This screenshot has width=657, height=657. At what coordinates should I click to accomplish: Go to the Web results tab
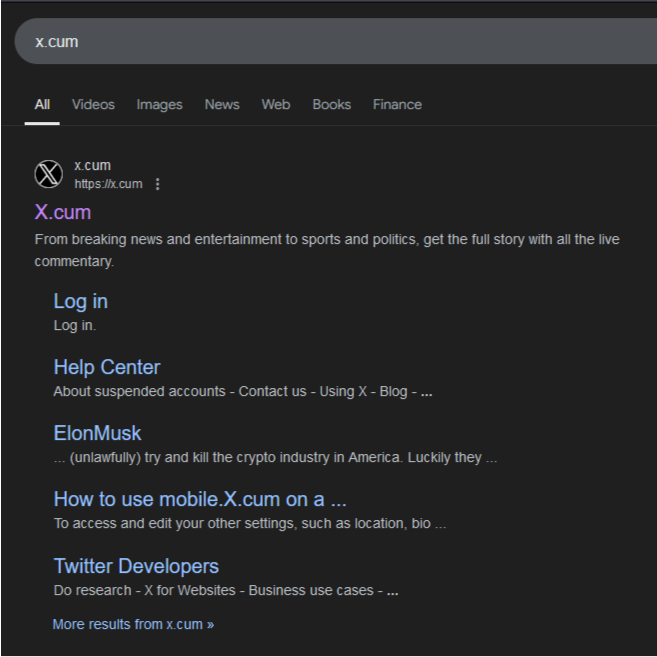276,104
